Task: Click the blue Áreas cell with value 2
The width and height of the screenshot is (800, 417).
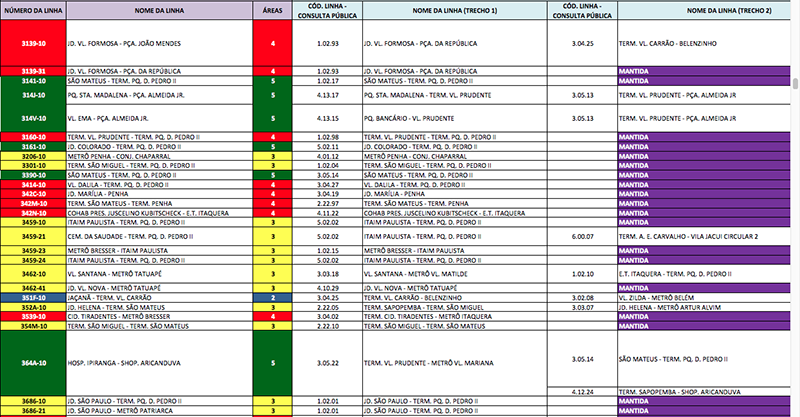Action: pyautogui.click(x=272, y=298)
